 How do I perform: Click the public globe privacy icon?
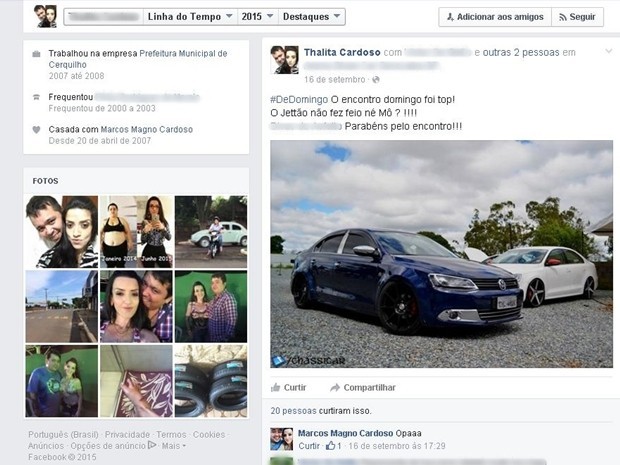(376, 79)
